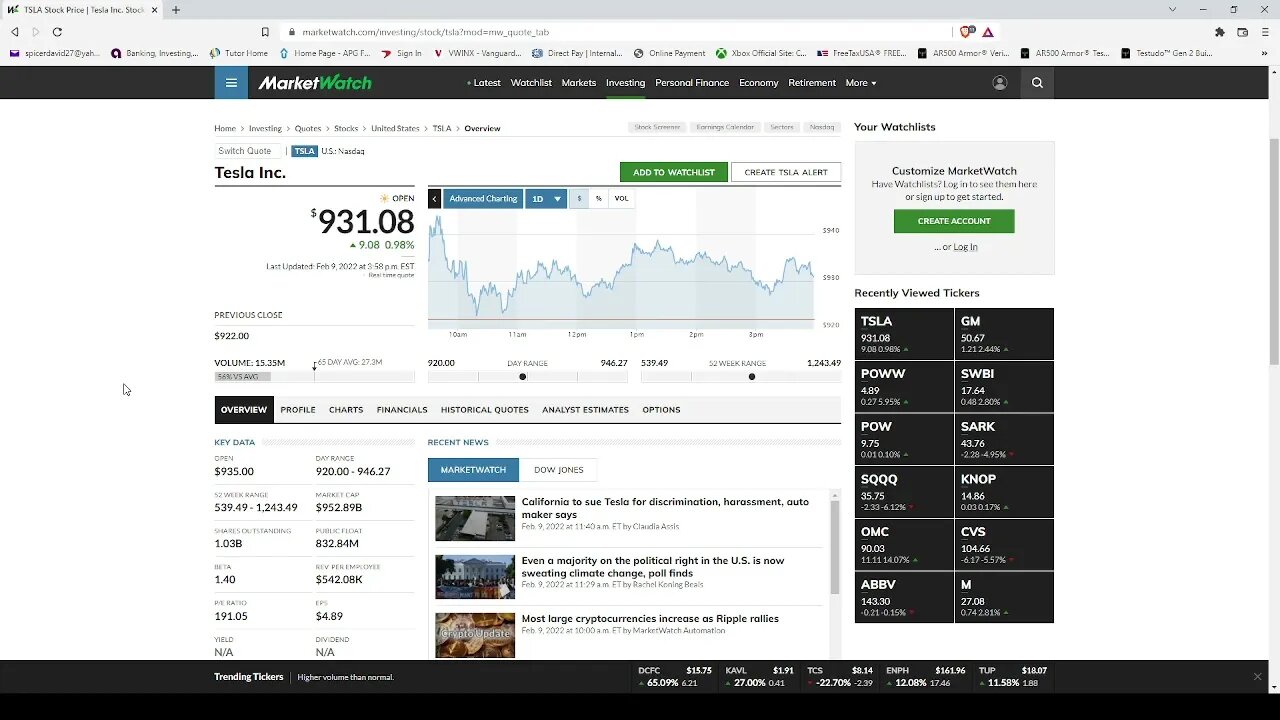Open the Direct Pay Internal bookmark
Screen dimensions: 1280x720
click(579, 53)
